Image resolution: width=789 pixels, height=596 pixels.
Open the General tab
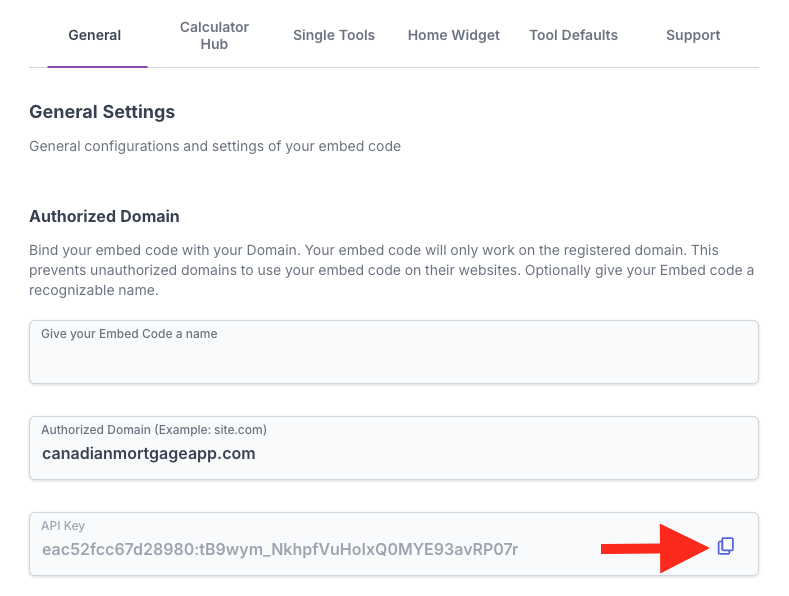pos(95,35)
